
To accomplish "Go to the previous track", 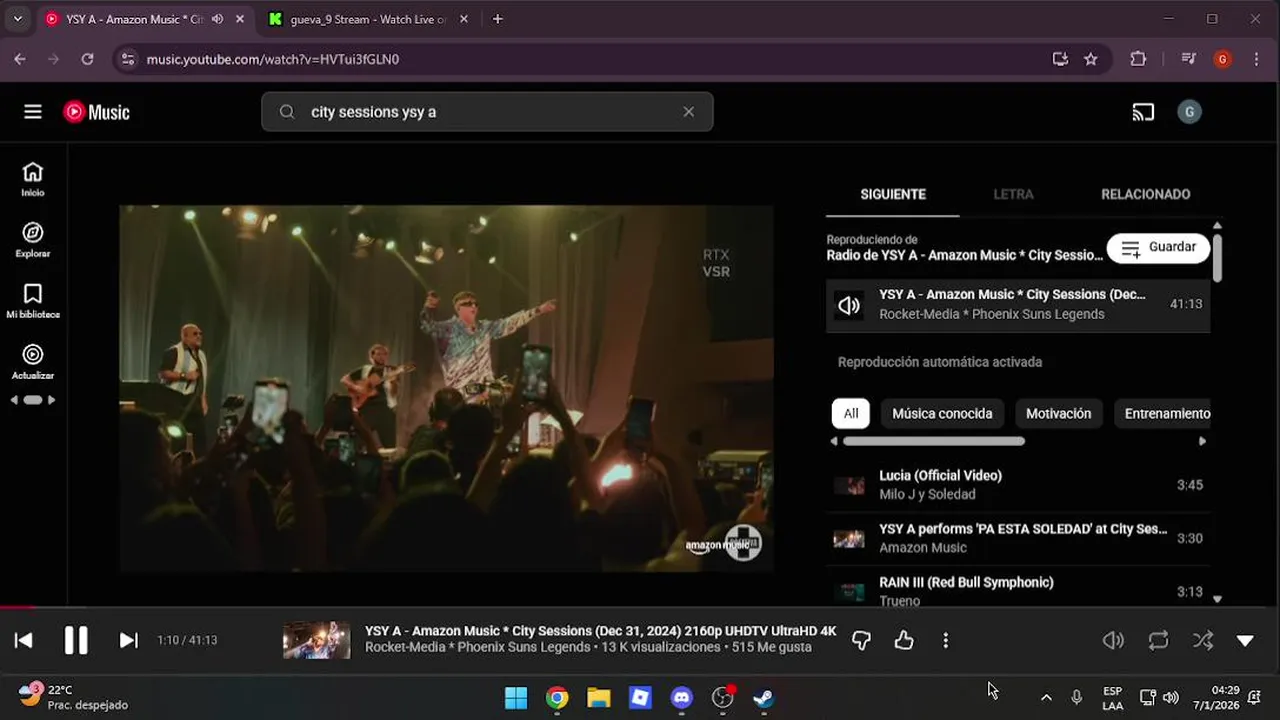I will (24, 640).
